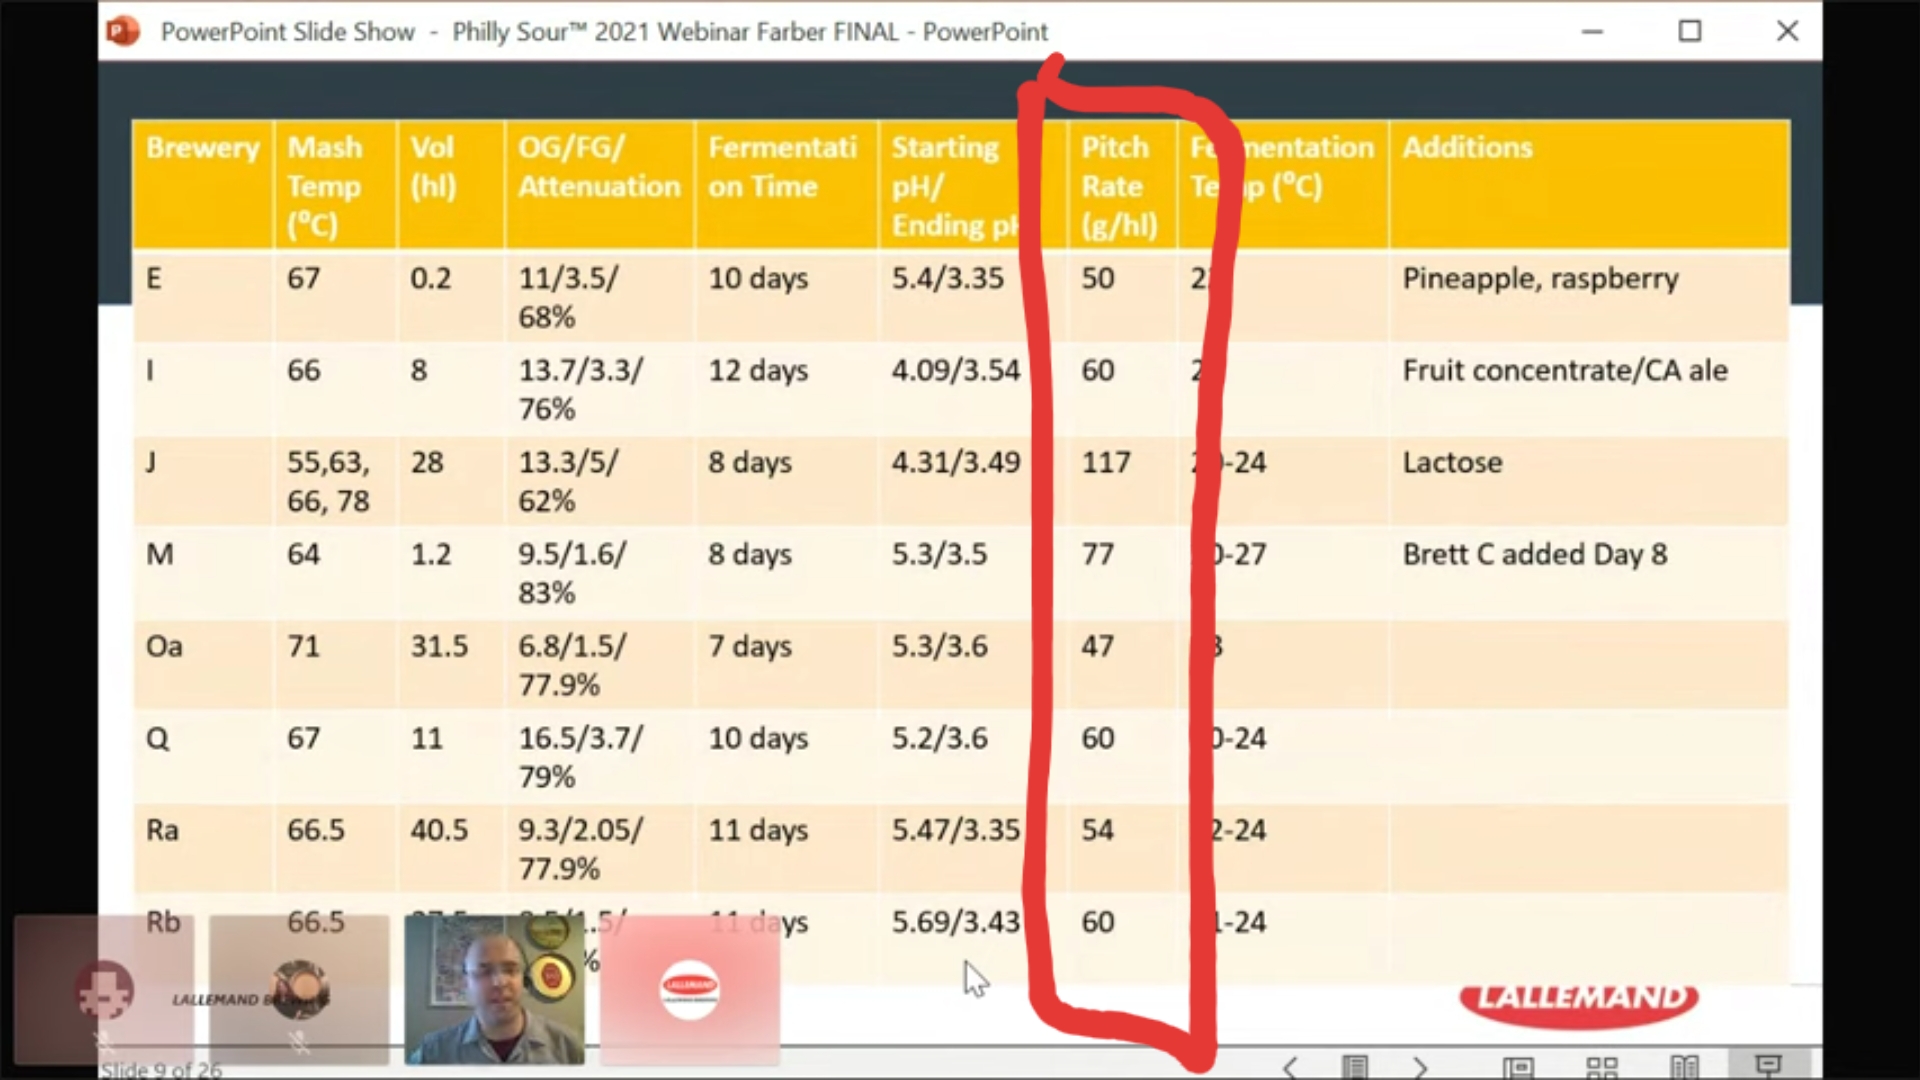This screenshot has height=1080, width=1920.
Task: Select the Lallemand logo participant tile
Action: coord(689,989)
